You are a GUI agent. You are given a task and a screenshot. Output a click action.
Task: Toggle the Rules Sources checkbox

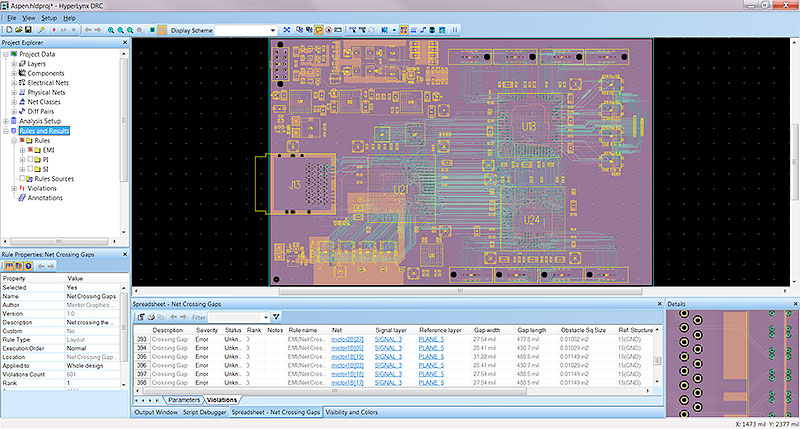click(x=22, y=179)
